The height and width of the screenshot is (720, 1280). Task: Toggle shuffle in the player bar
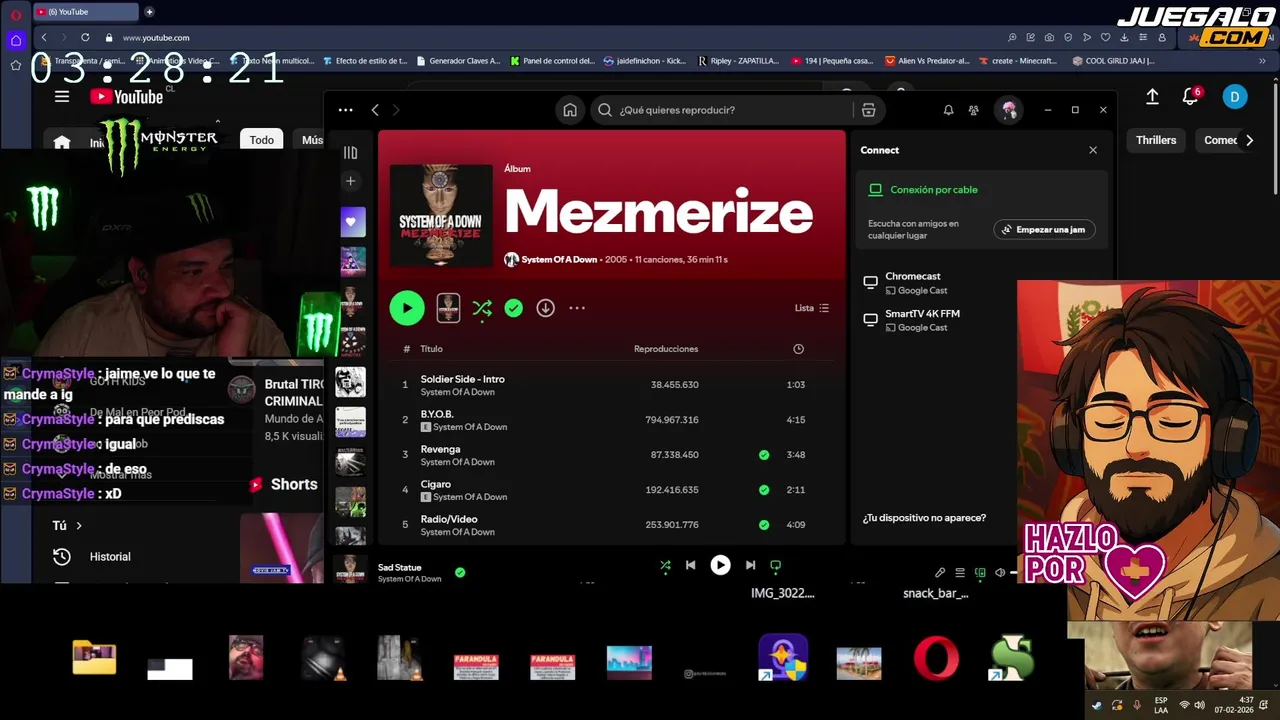[665, 565]
